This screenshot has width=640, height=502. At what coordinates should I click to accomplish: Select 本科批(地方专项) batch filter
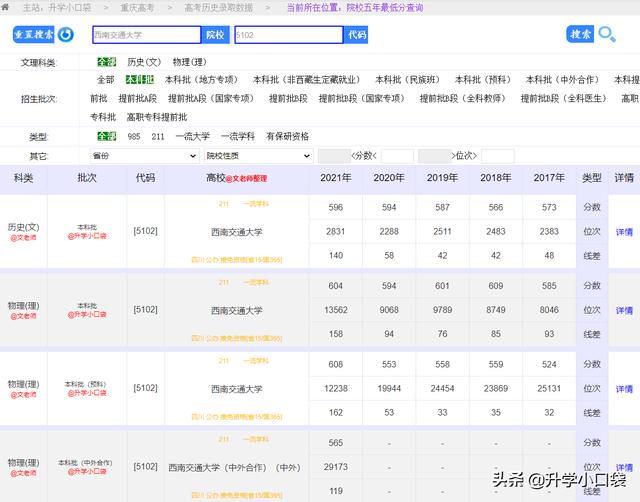201,80
